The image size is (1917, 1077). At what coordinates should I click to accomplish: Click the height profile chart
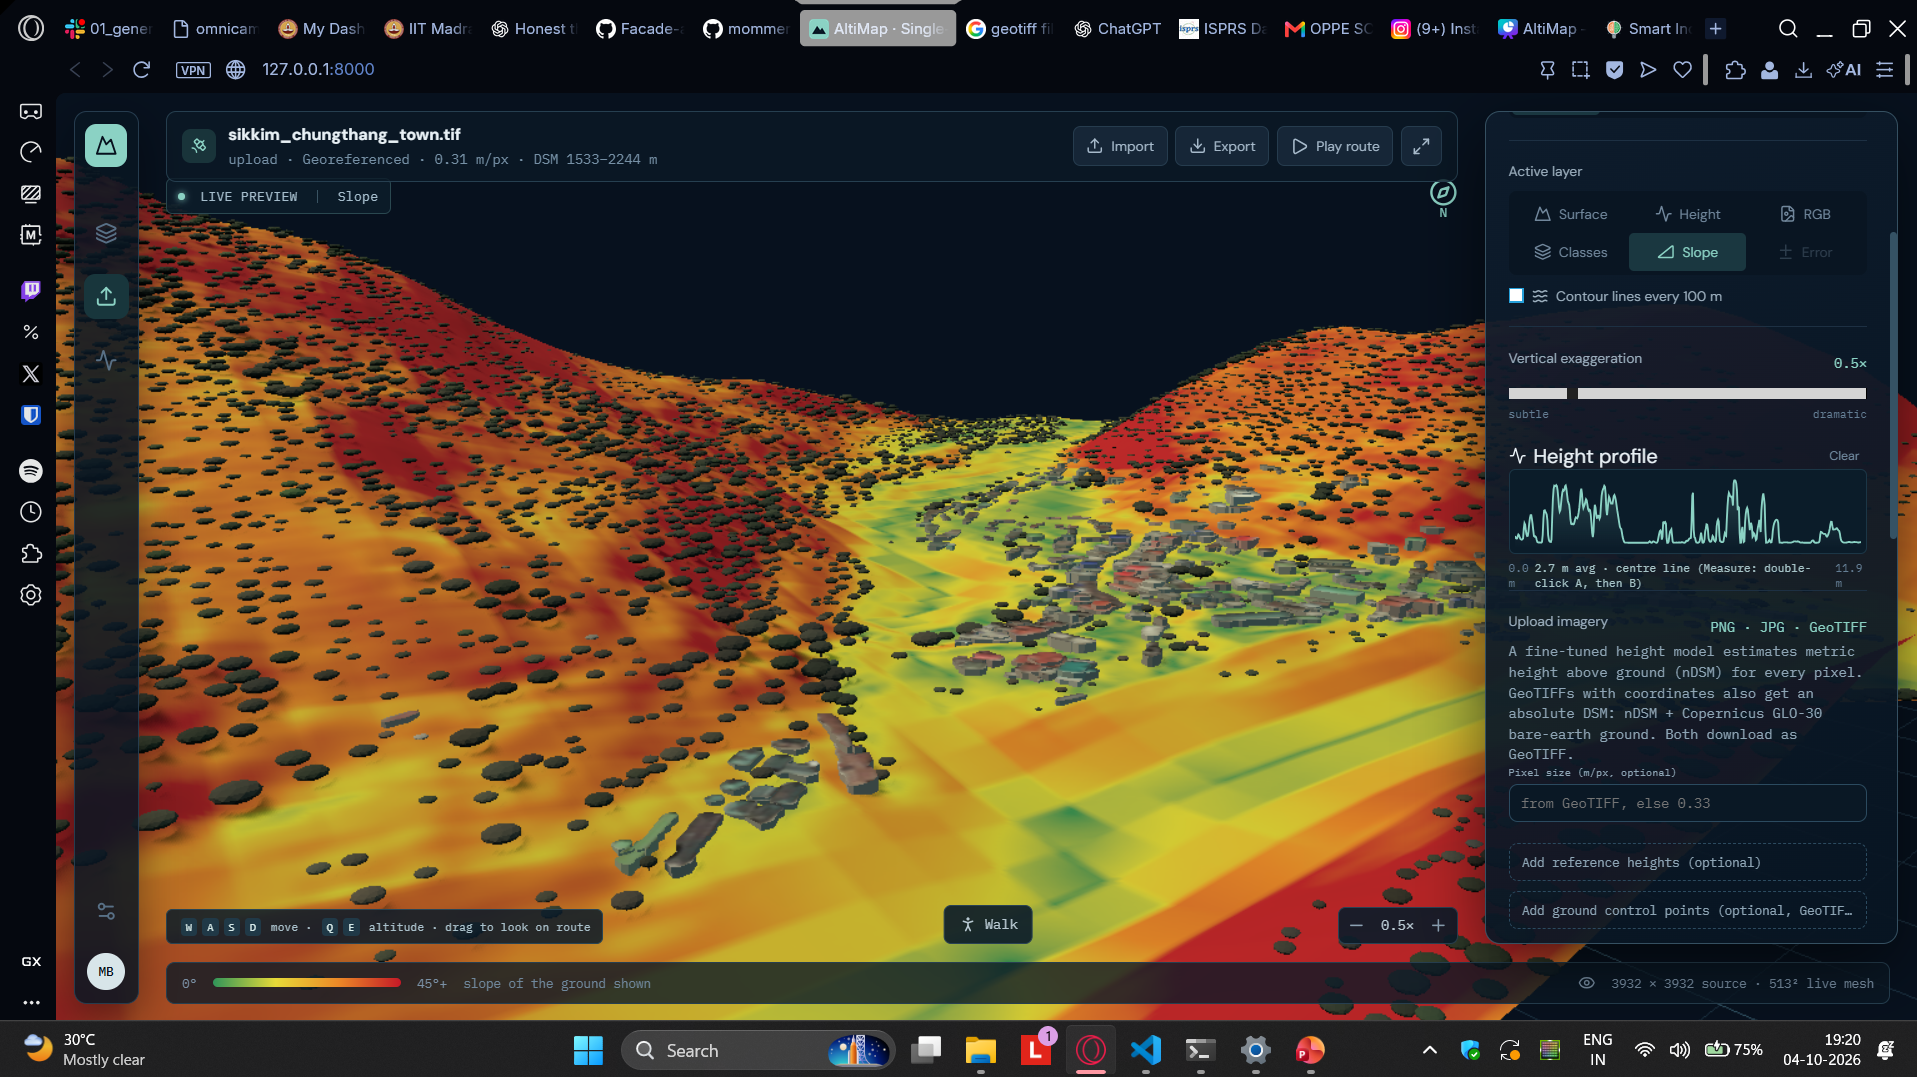coord(1687,511)
